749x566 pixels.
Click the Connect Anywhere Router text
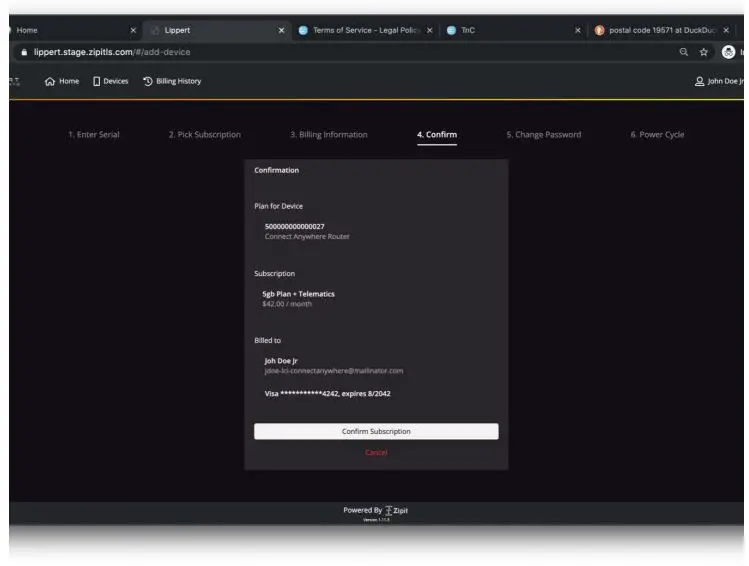(x=307, y=236)
